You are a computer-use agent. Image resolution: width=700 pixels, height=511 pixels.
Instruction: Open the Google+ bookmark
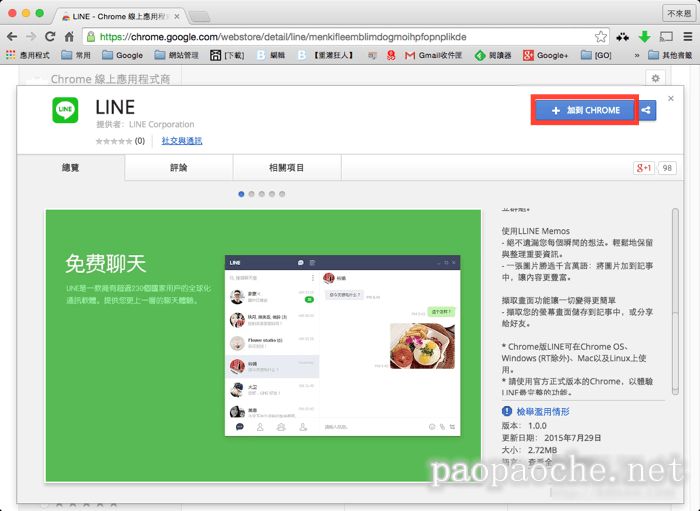pyautogui.click(x=546, y=55)
